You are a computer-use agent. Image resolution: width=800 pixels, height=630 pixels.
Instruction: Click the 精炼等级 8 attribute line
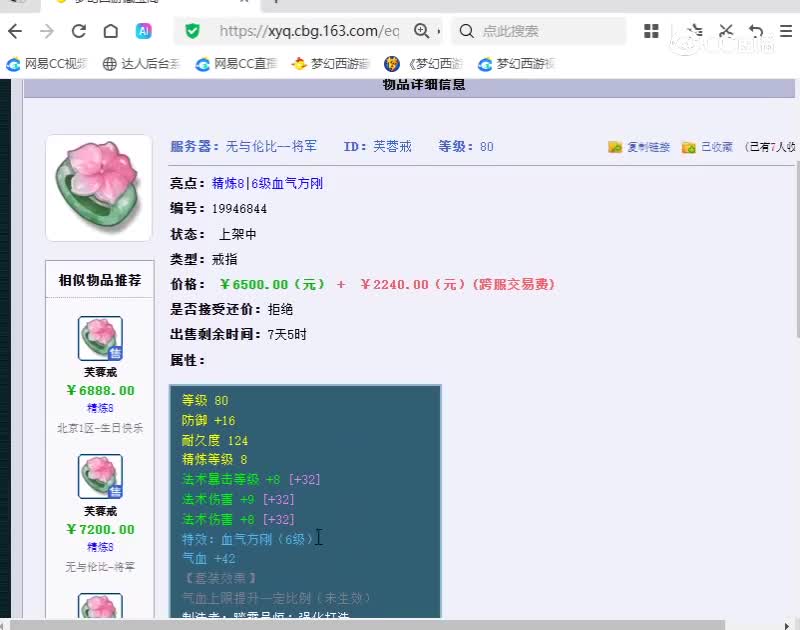point(214,460)
